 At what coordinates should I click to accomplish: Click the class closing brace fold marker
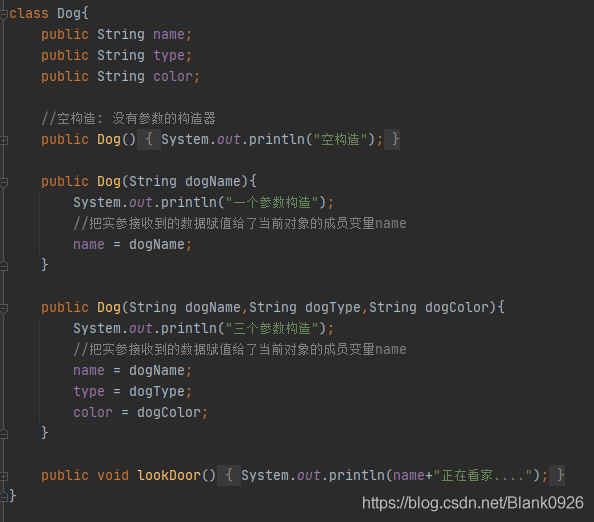point(4,497)
